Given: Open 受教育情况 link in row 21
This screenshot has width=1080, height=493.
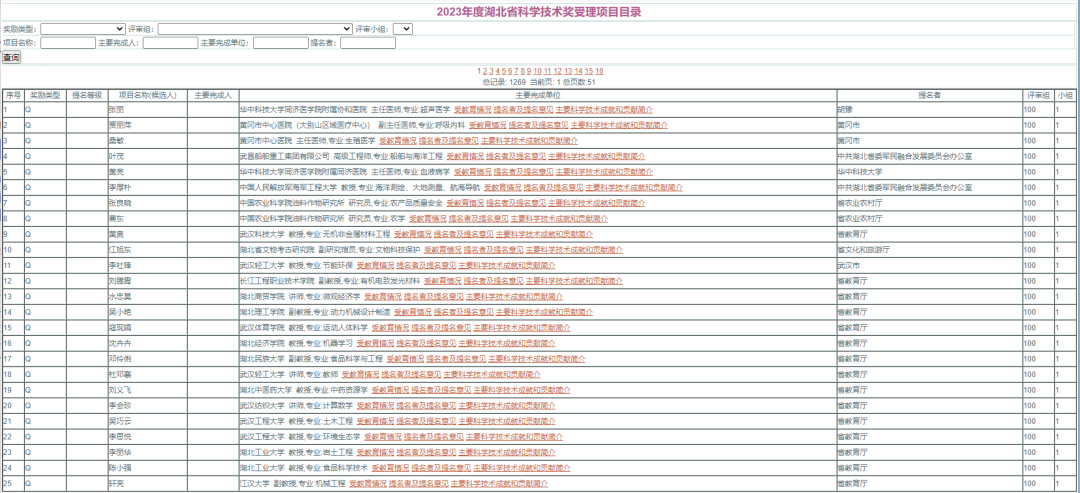Looking at the screenshot, I should (x=375, y=421).
